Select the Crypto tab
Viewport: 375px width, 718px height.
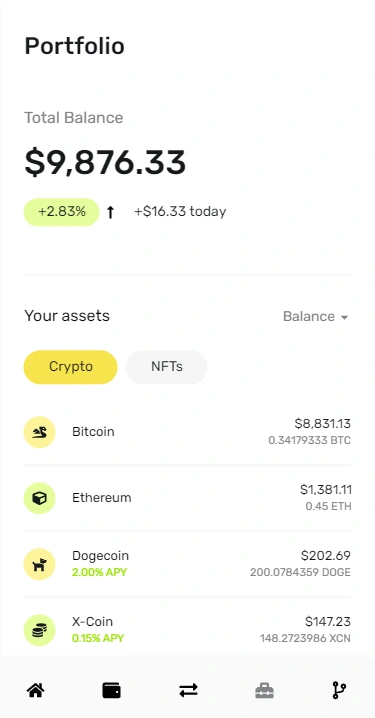pyautogui.click(x=71, y=367)
